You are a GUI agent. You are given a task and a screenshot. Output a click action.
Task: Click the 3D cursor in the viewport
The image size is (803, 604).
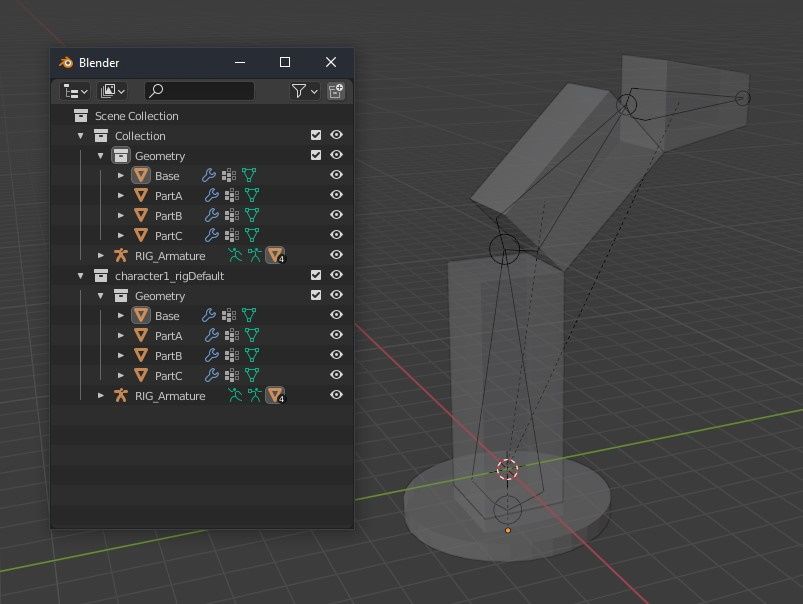click(x=508, y=469)
